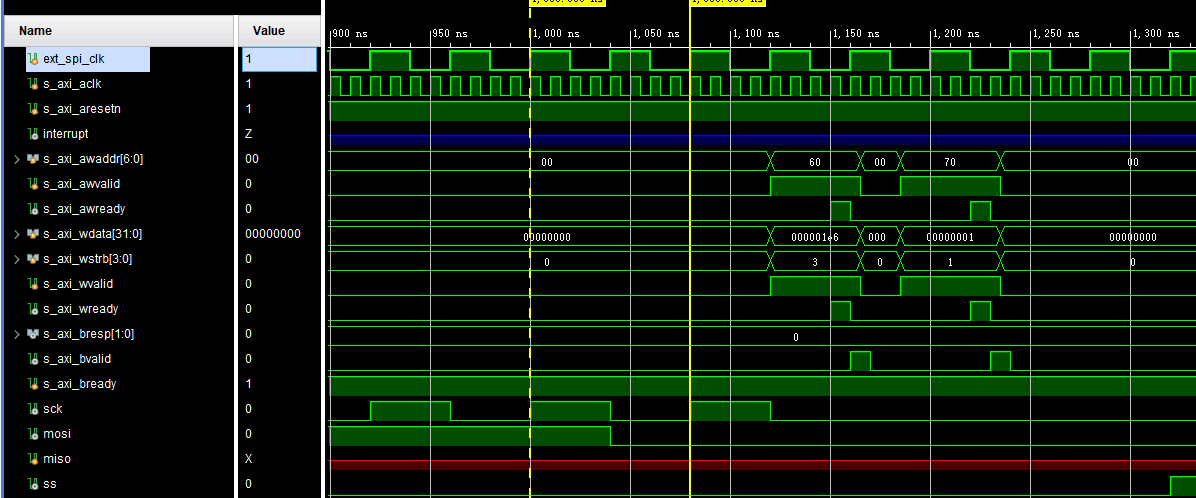Image resolution: width=1196 pixels, height=498 pixels.
Task: Select the ext_spi_clk signal name
Action: click(x=73, y=59)
